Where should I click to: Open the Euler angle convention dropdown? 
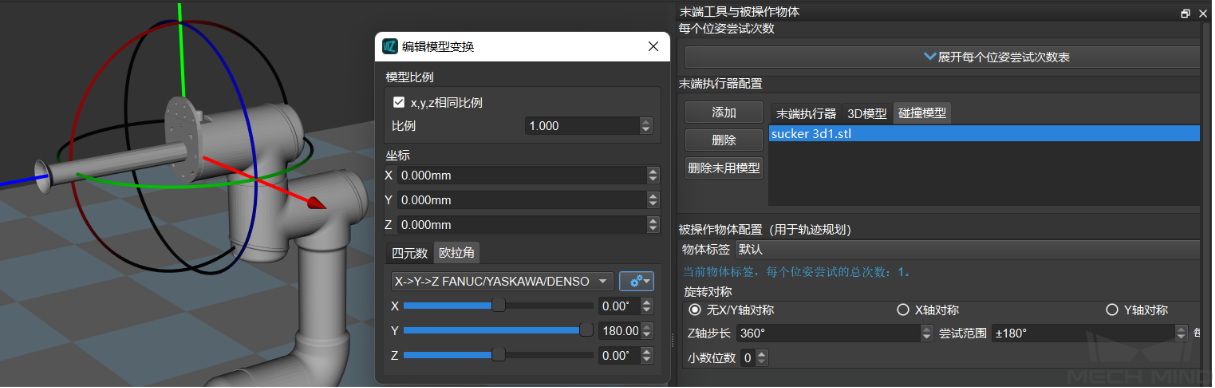[501, 281]
